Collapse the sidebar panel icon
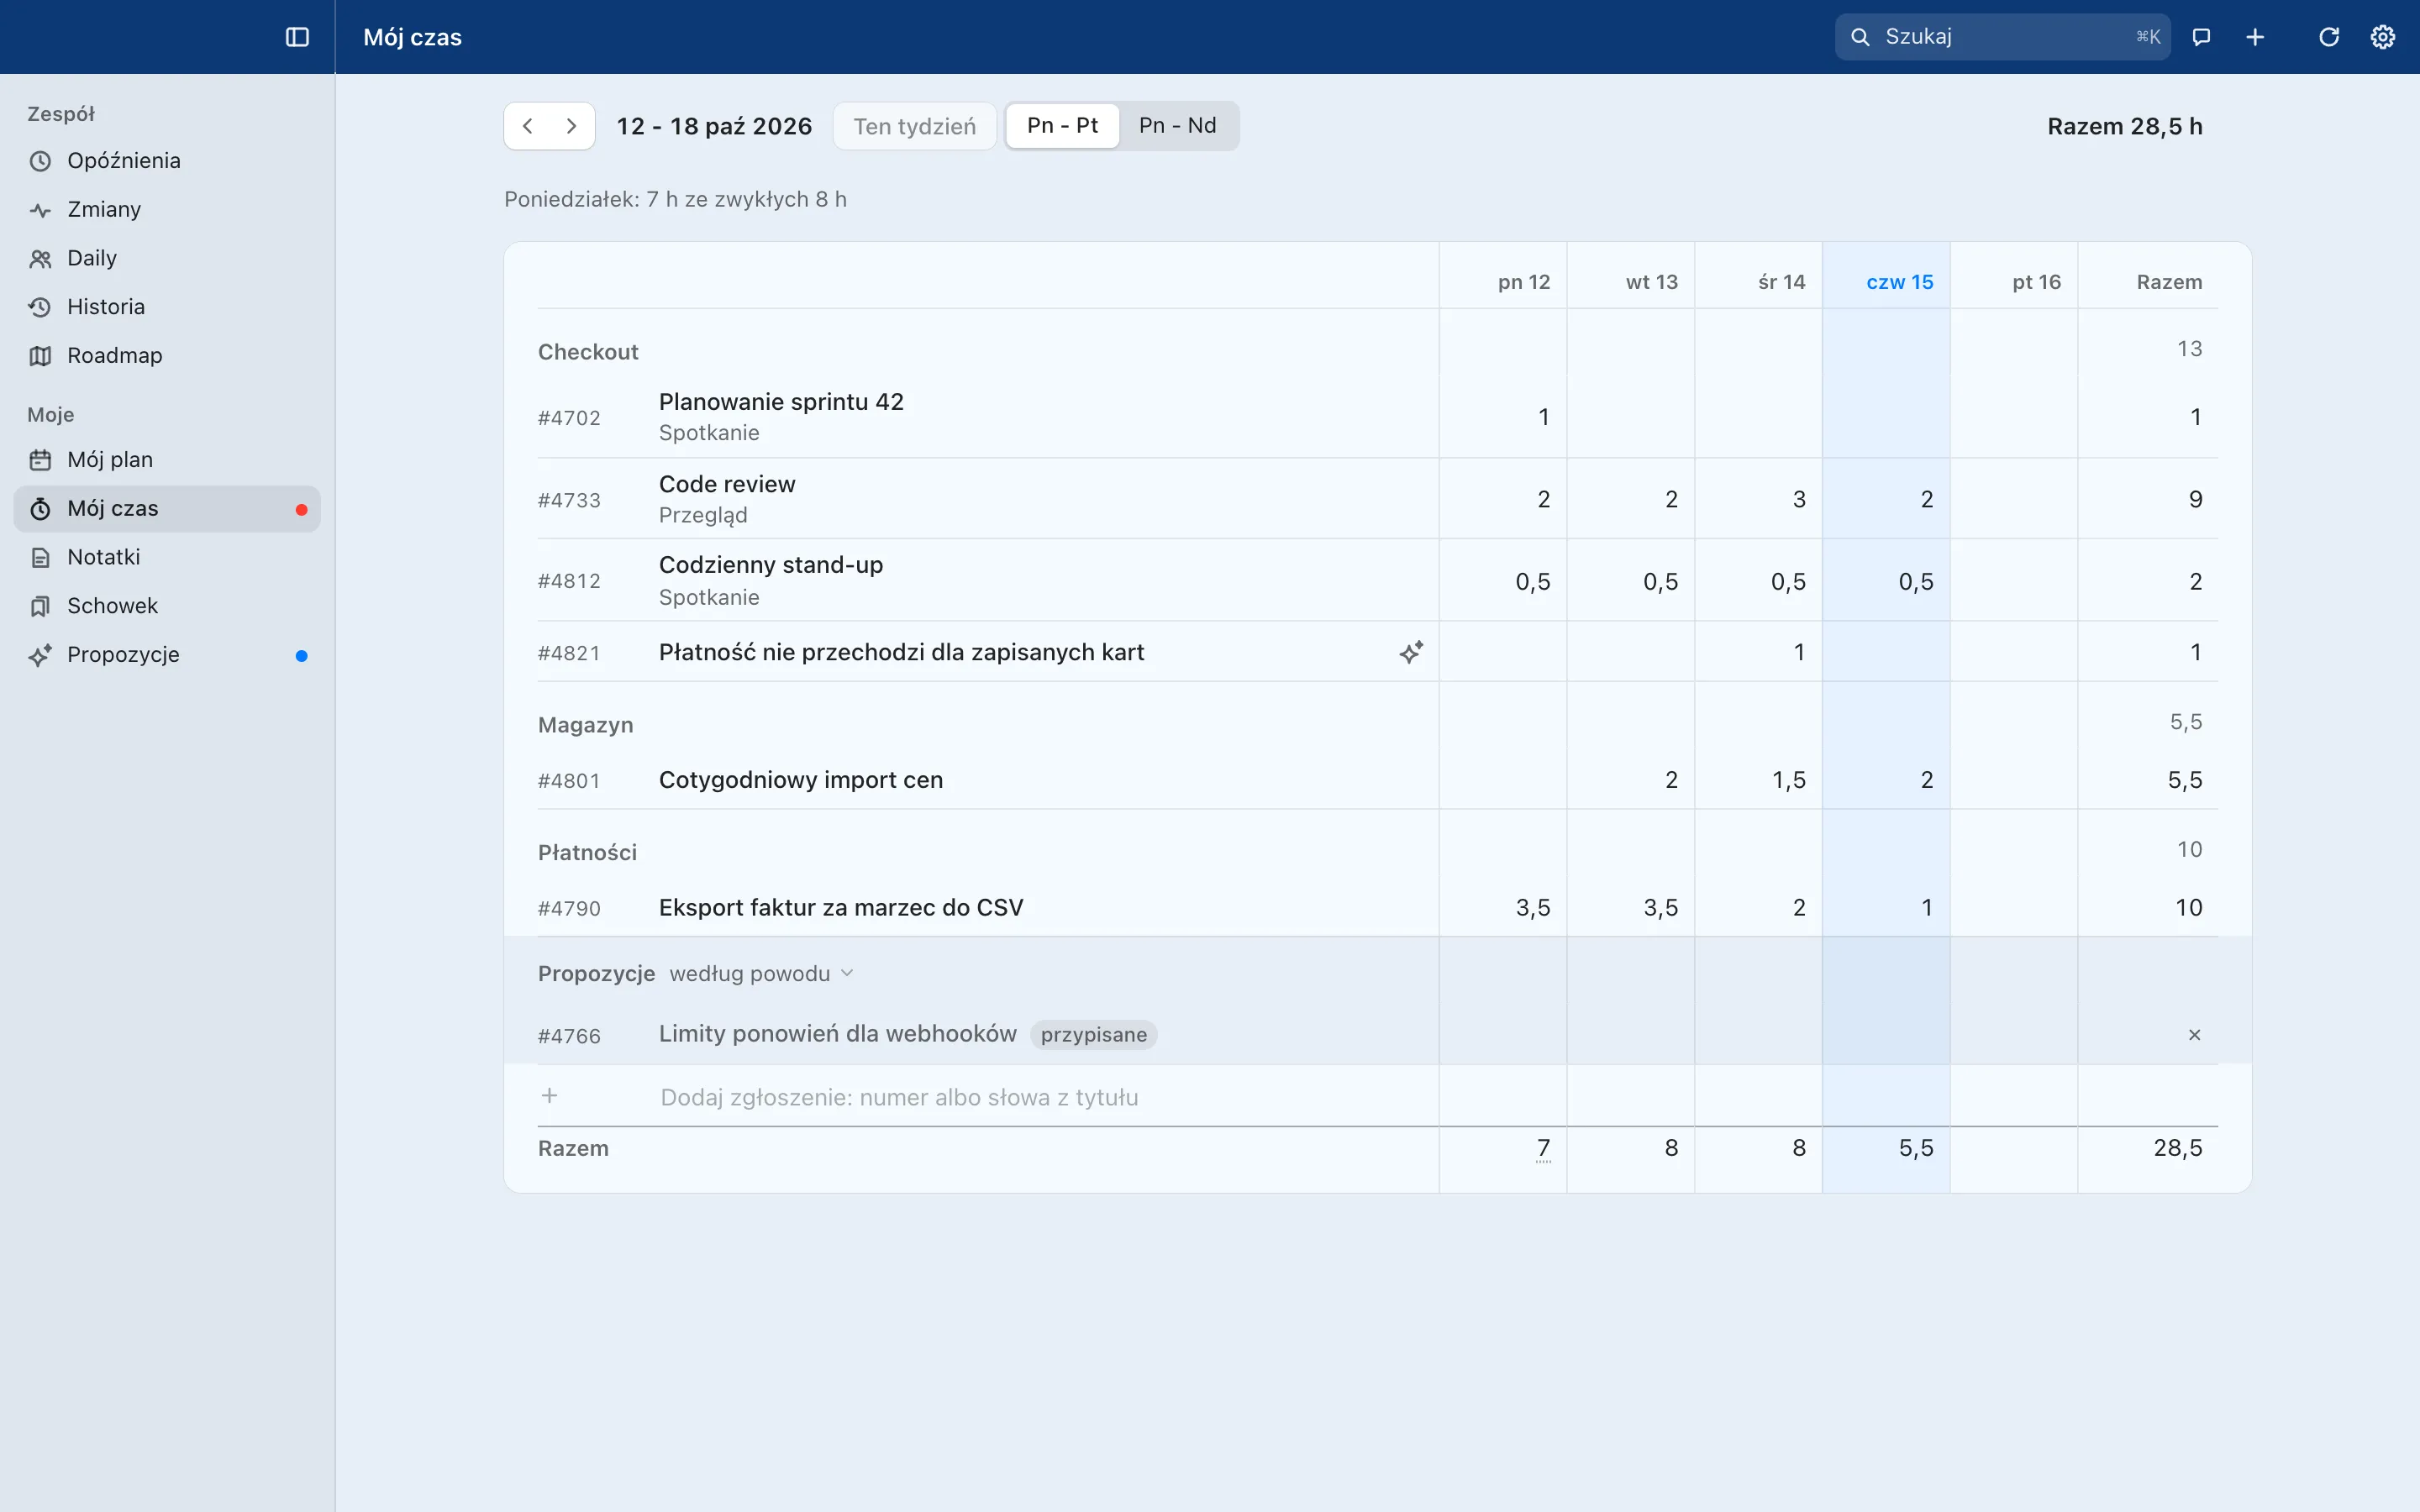The width and height of the screenshot is (2420, 1512). 297,37
